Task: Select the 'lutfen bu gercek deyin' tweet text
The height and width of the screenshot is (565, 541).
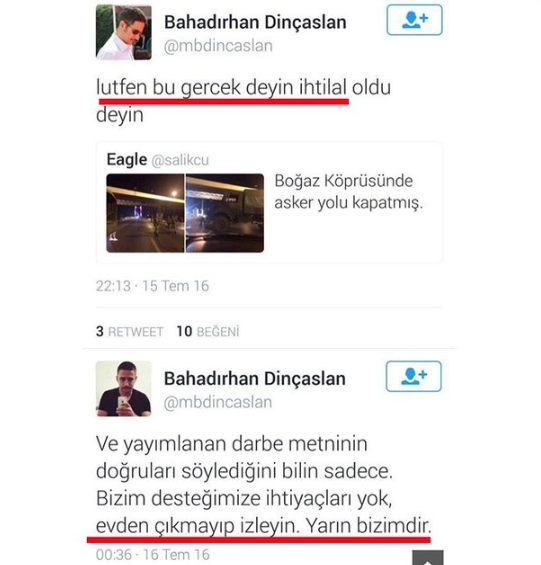Action: pos(243,101)
